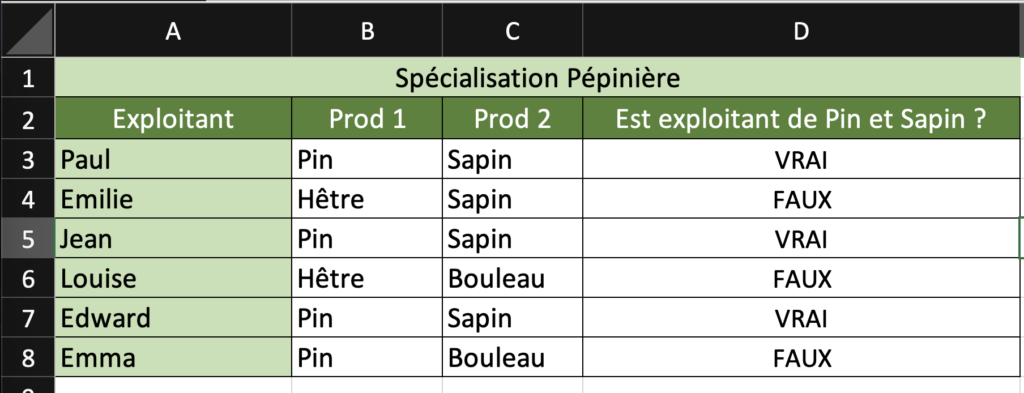Click the Exploitant header cell
The image size is (1024, 393).
[173, 118]
